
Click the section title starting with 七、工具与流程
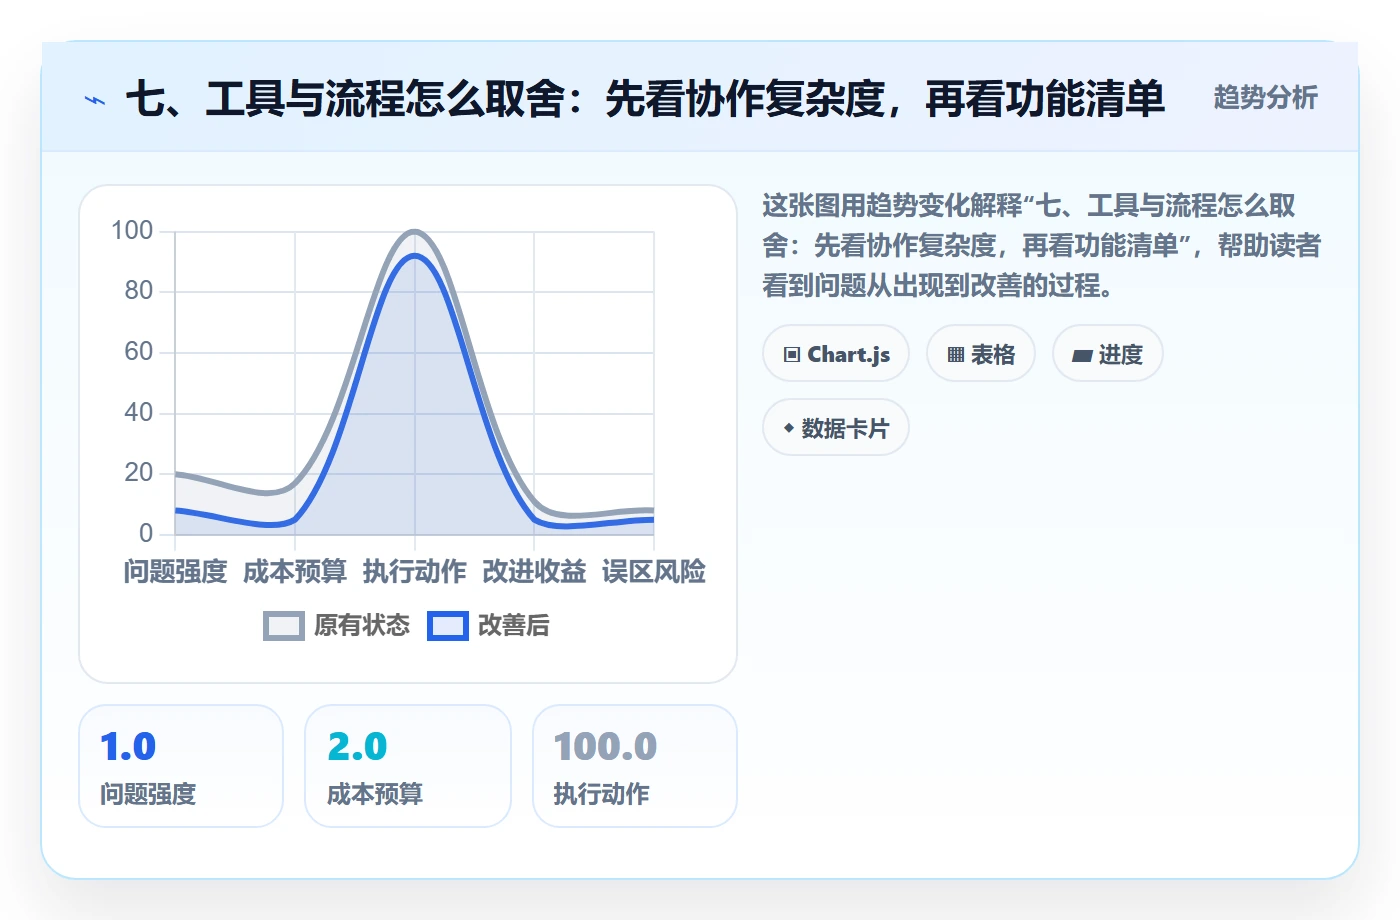pos(645,99)
